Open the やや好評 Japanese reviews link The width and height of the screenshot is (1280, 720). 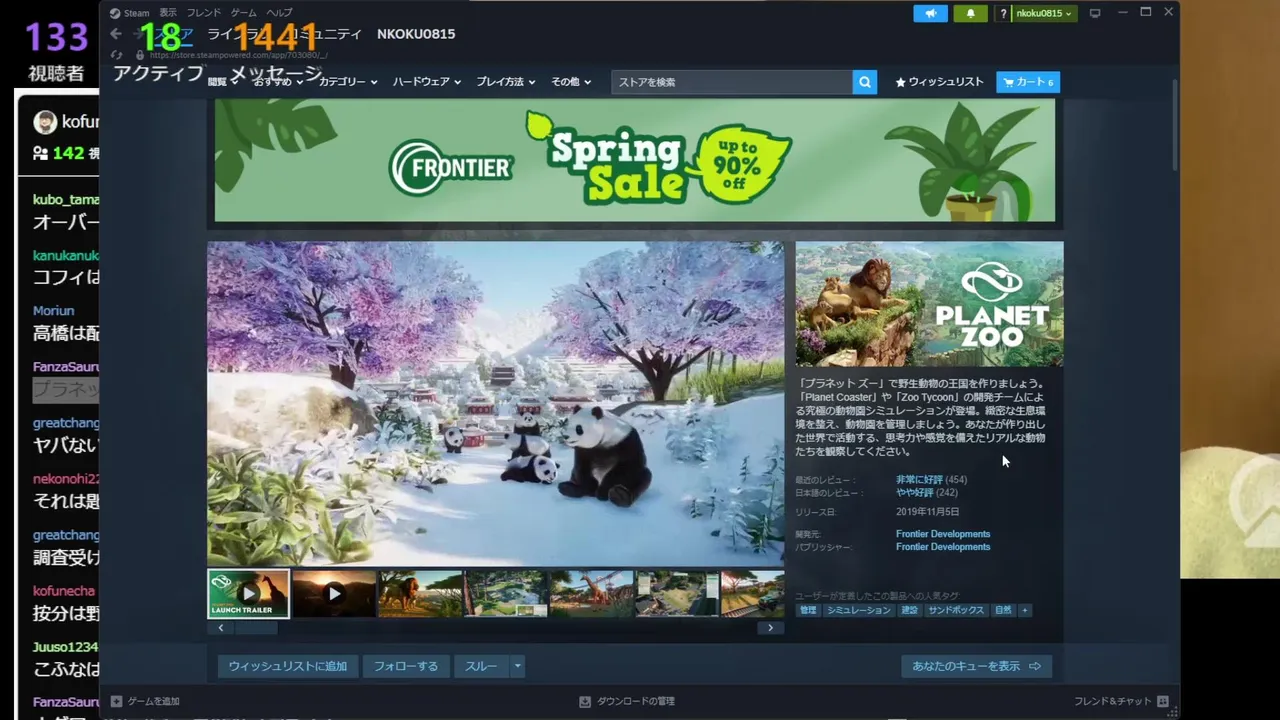tap(915, 493)
